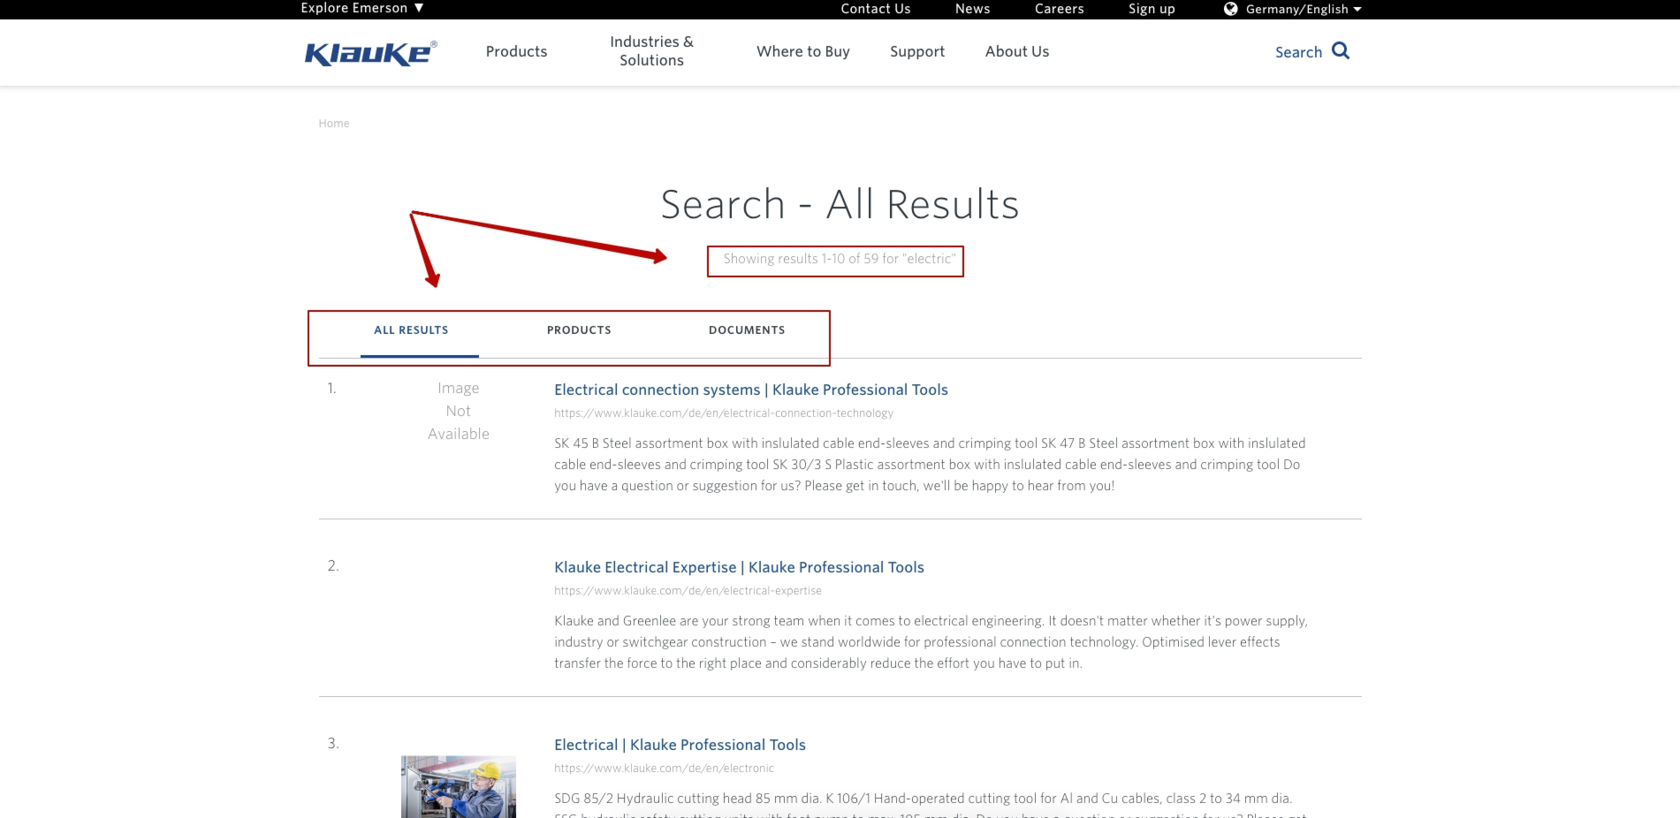Open Klauke Electrical Expertise result
Screen dimensions: 1680x818
[x=739, y=567]
